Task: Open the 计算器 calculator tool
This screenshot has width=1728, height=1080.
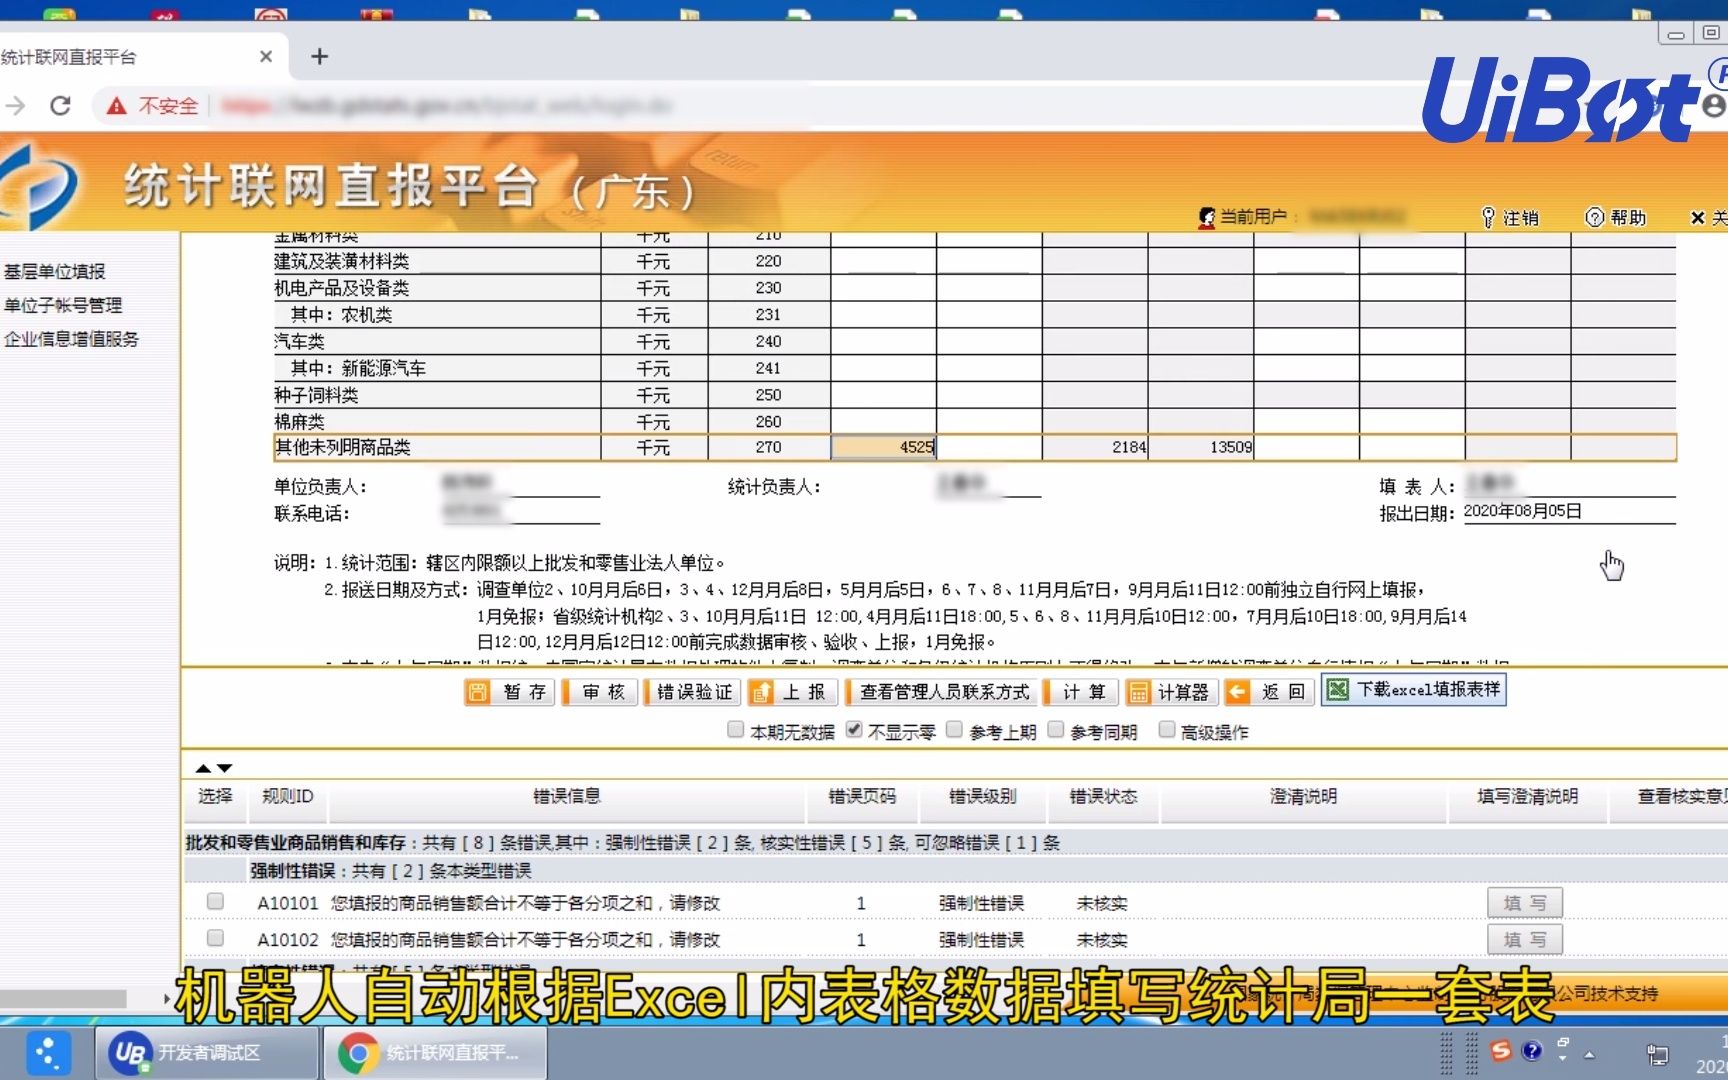Action: pos(1170,691)
